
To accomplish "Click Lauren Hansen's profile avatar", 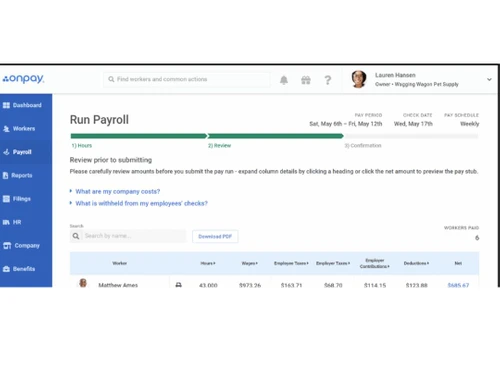I will click(359, 79).
